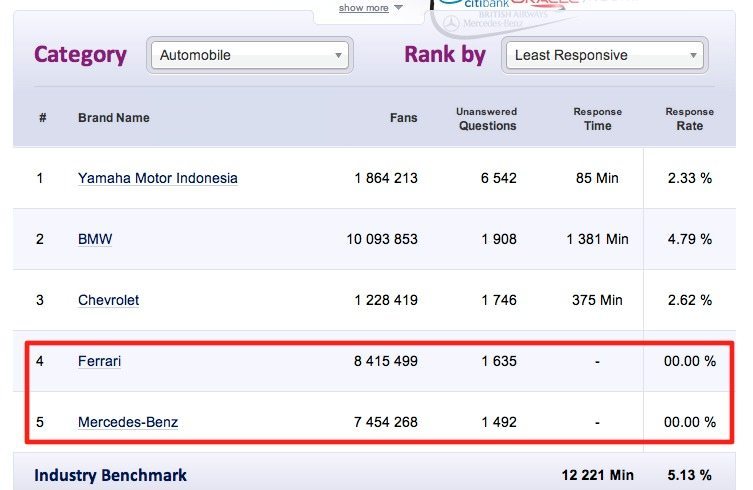The width and height of the screenshot is (753, 490).
Task: Select unanswered questions value 1 492
Action: pyautogui.click(x=499, y=422)
